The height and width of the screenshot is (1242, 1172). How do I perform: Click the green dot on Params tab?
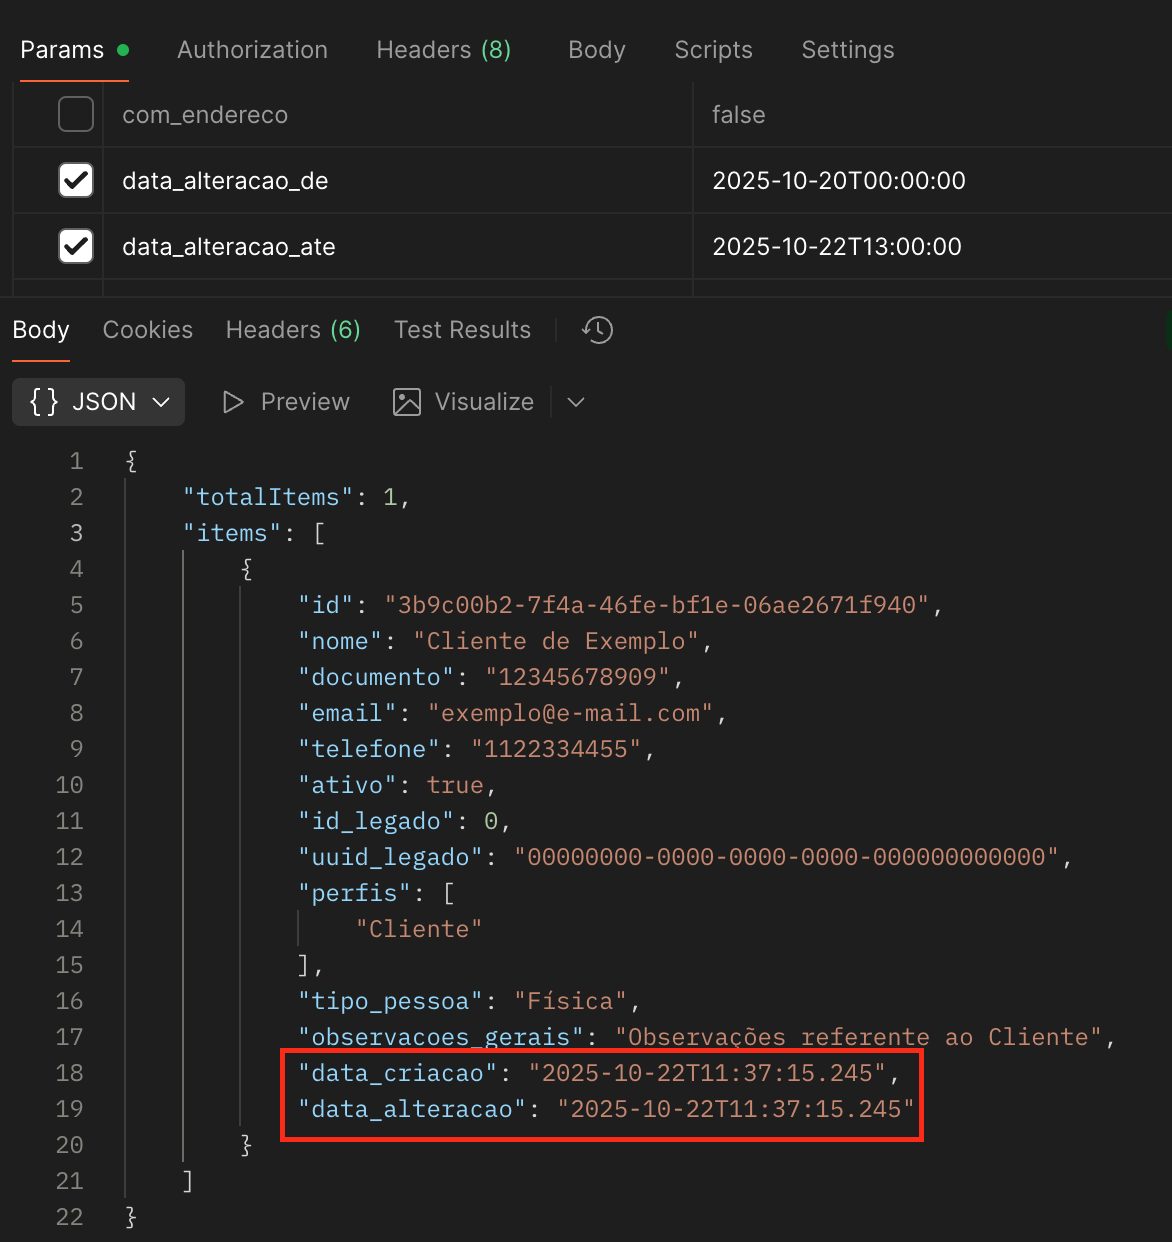click(x=122, y=48)
